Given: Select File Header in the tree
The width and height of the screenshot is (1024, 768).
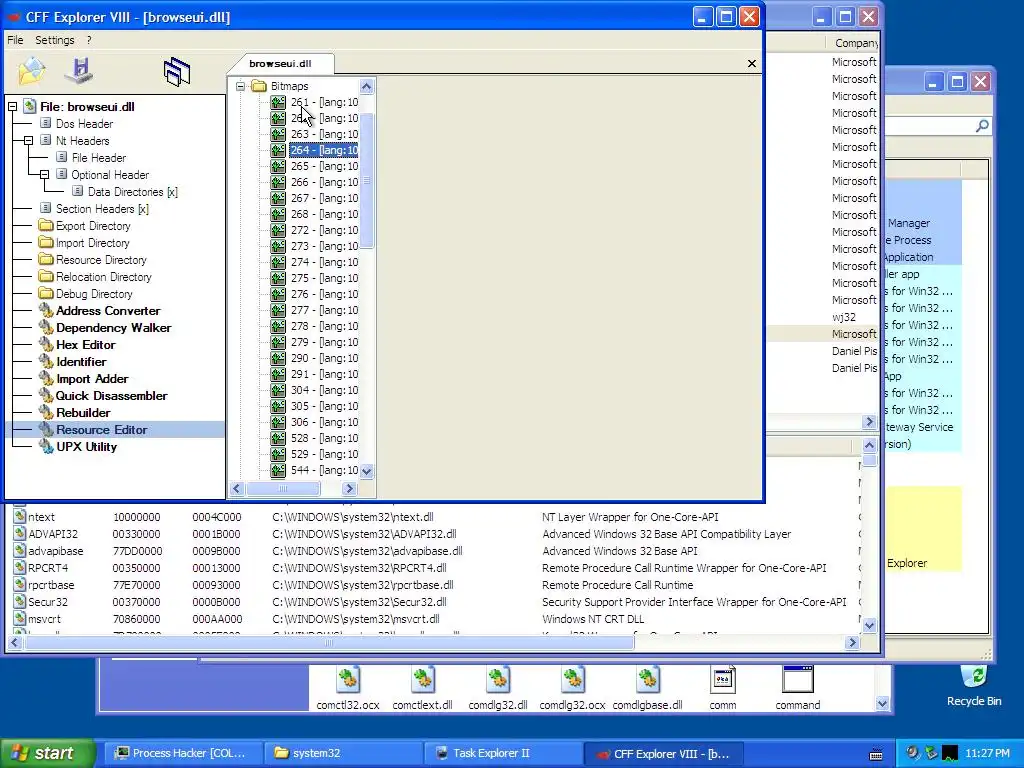Looking at the screenshot, I should tap(99, 158).
